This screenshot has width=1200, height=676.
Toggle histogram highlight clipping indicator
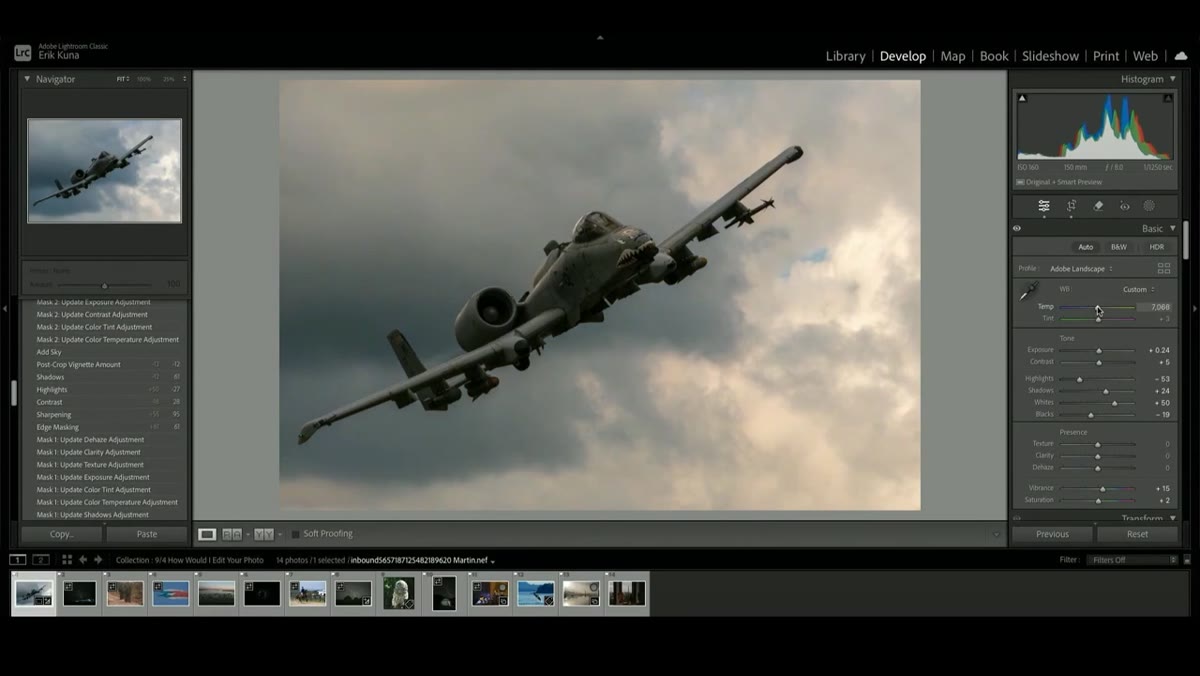coord(1167,98)
